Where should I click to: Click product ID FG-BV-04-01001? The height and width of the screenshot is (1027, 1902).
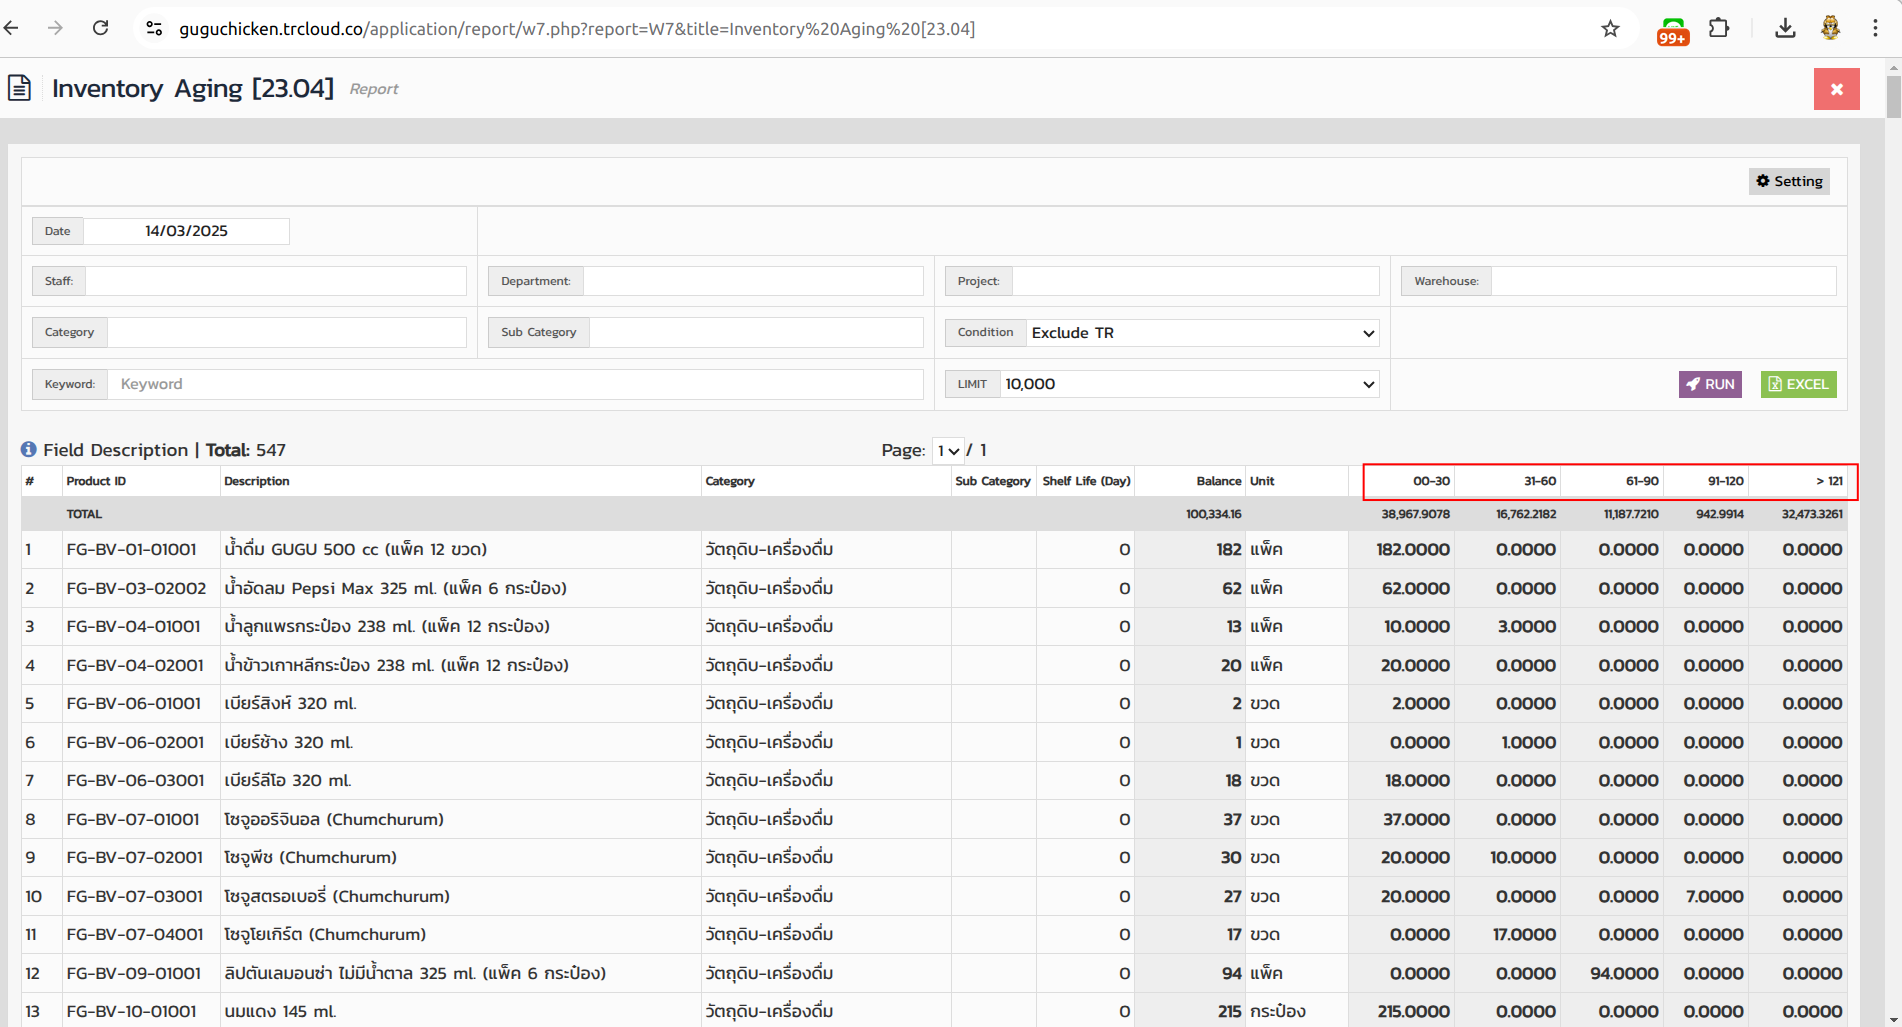tap(134, 626)
